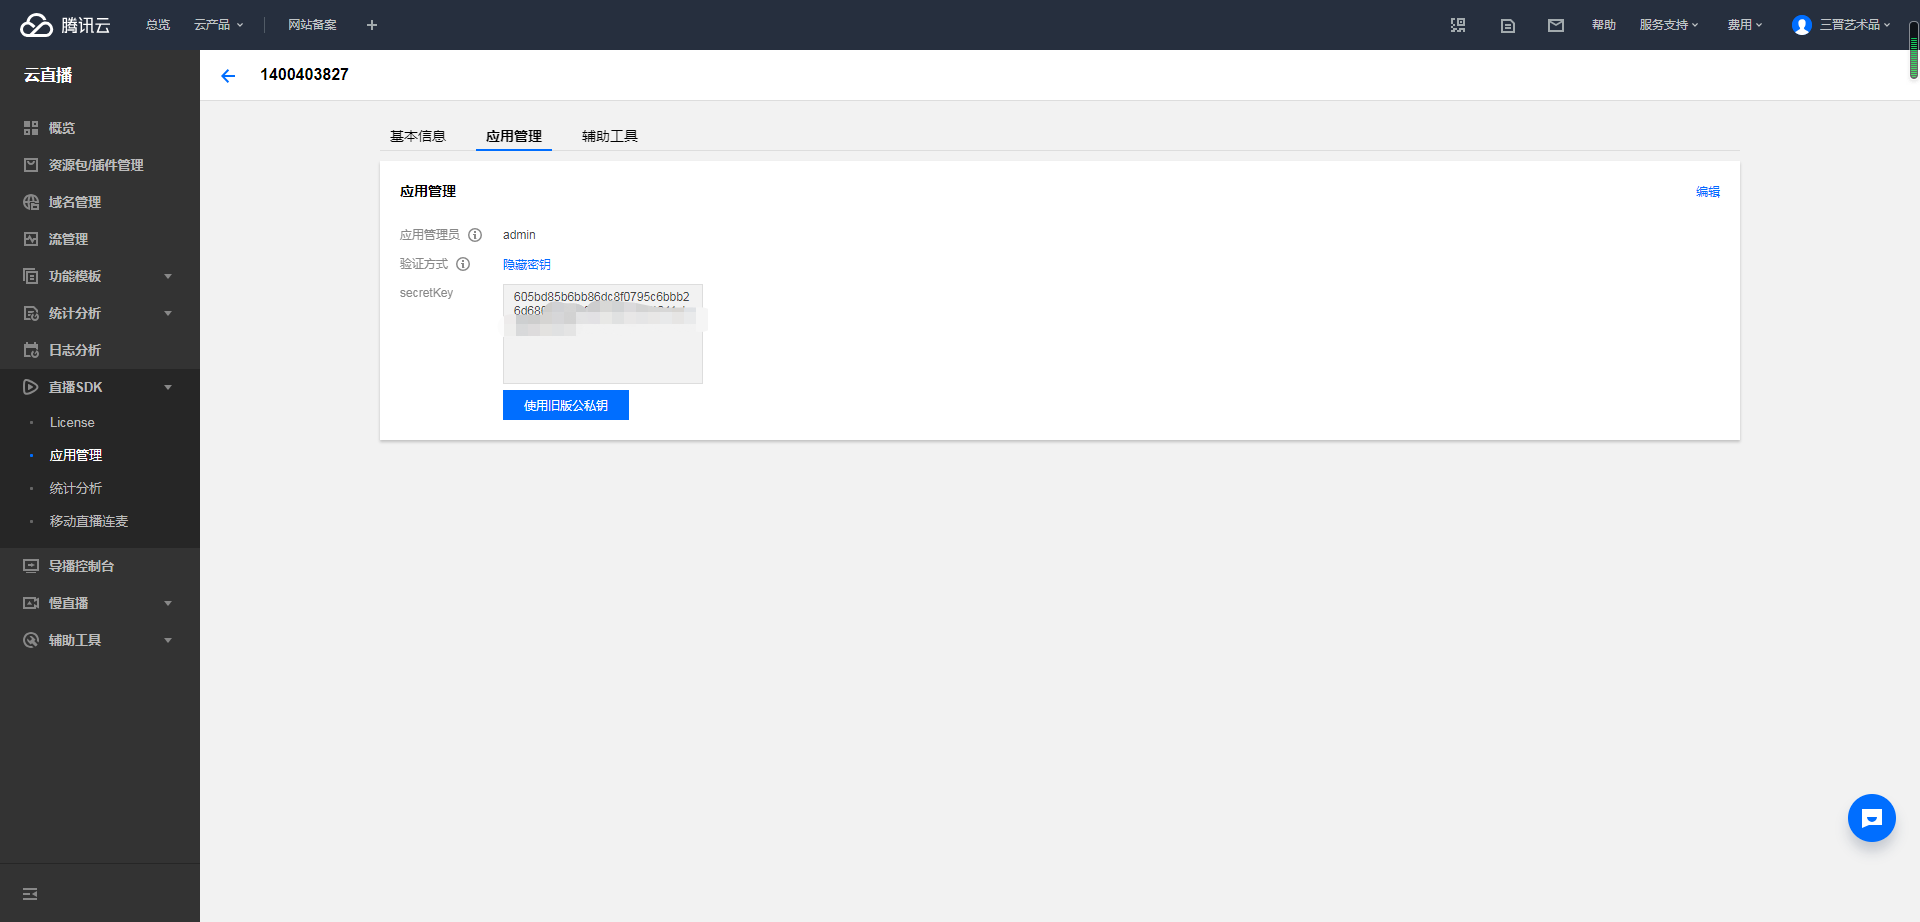Open the 服务支持 dropdown
The image size is (1920, 922).
[1668, 25]
